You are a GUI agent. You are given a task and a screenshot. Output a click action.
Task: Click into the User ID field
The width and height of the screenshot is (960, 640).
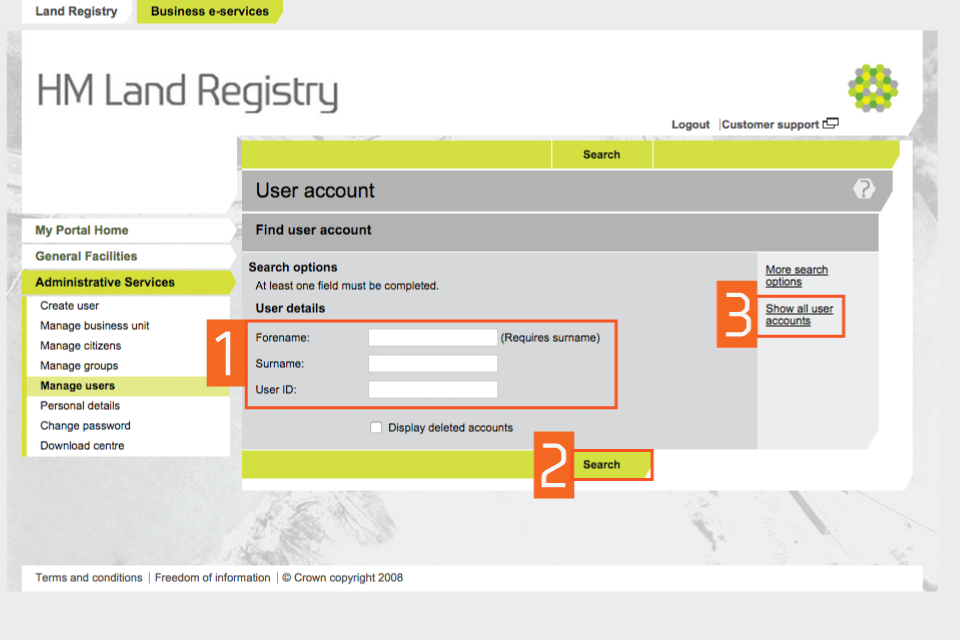point(432,390)
